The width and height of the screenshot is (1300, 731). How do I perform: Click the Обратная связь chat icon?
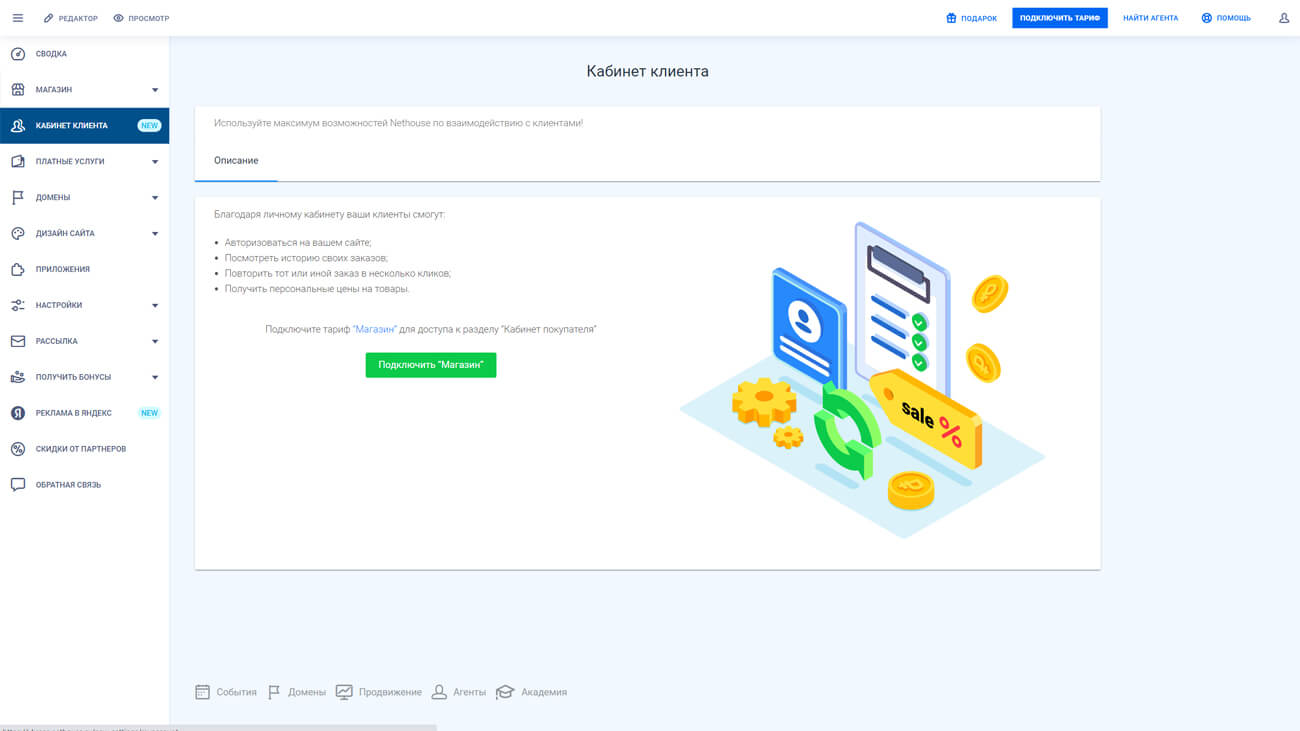[x=18, y=485]
